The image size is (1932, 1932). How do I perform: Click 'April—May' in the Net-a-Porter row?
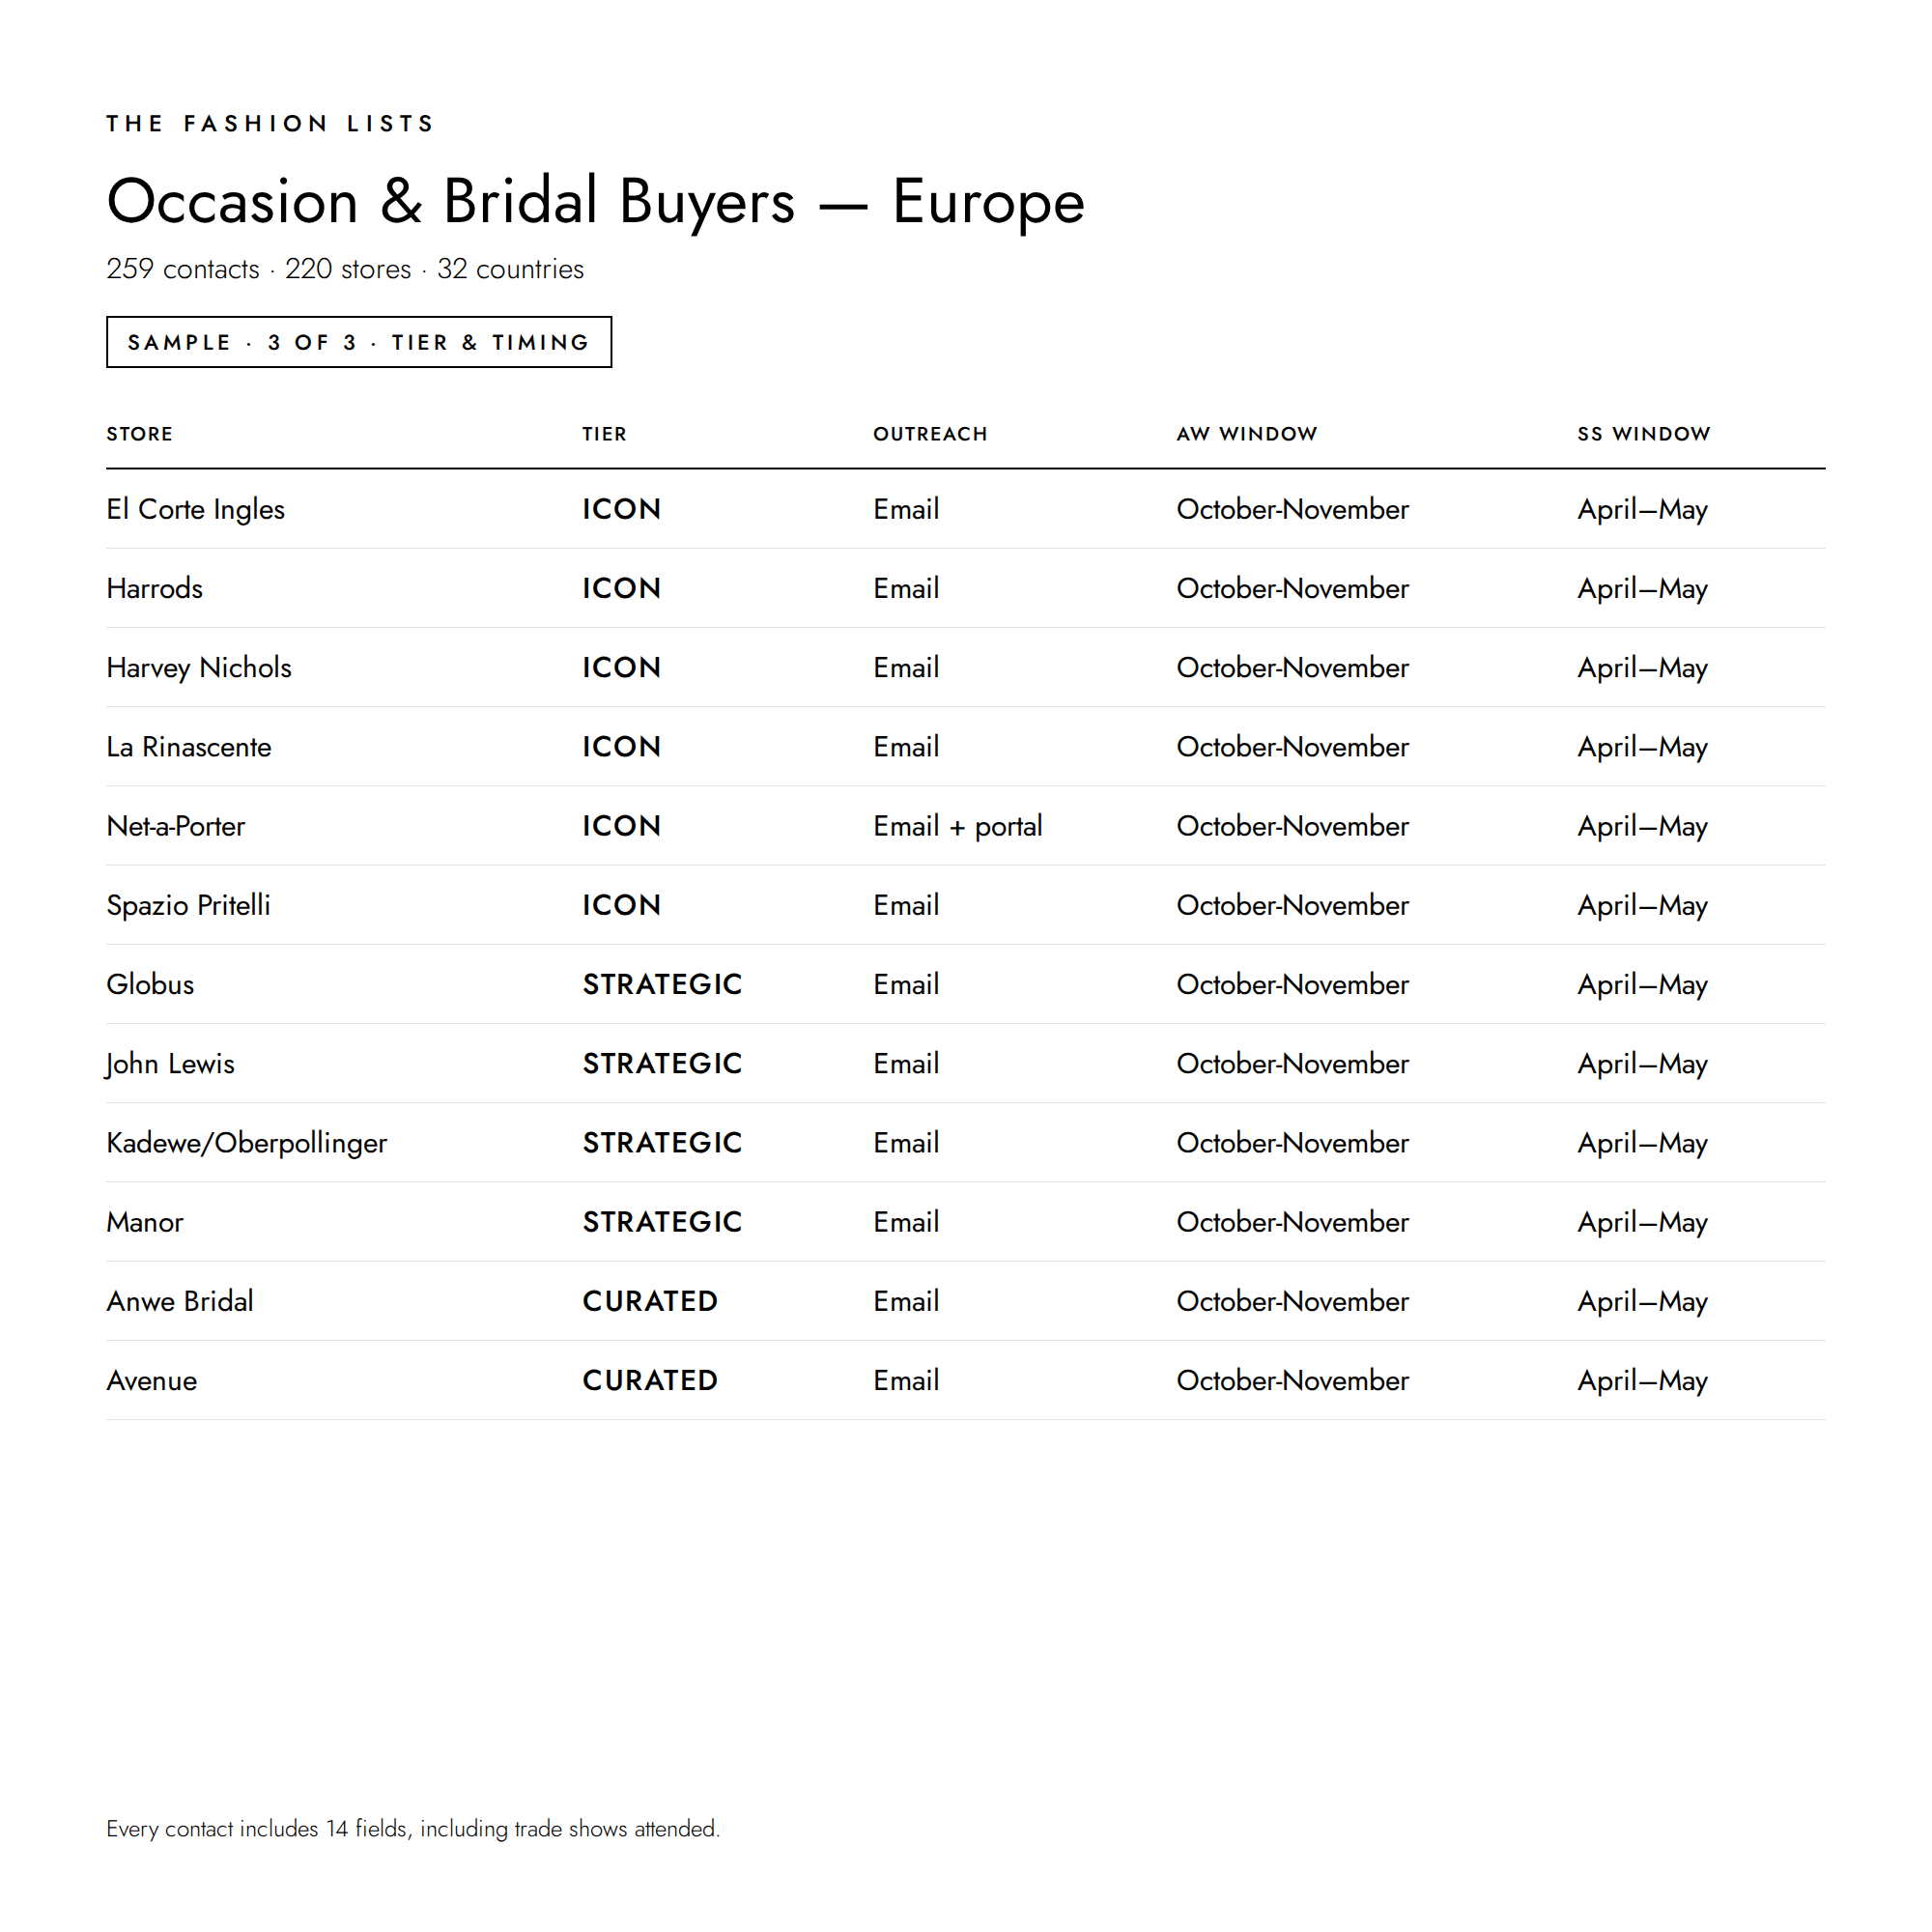1643,826
